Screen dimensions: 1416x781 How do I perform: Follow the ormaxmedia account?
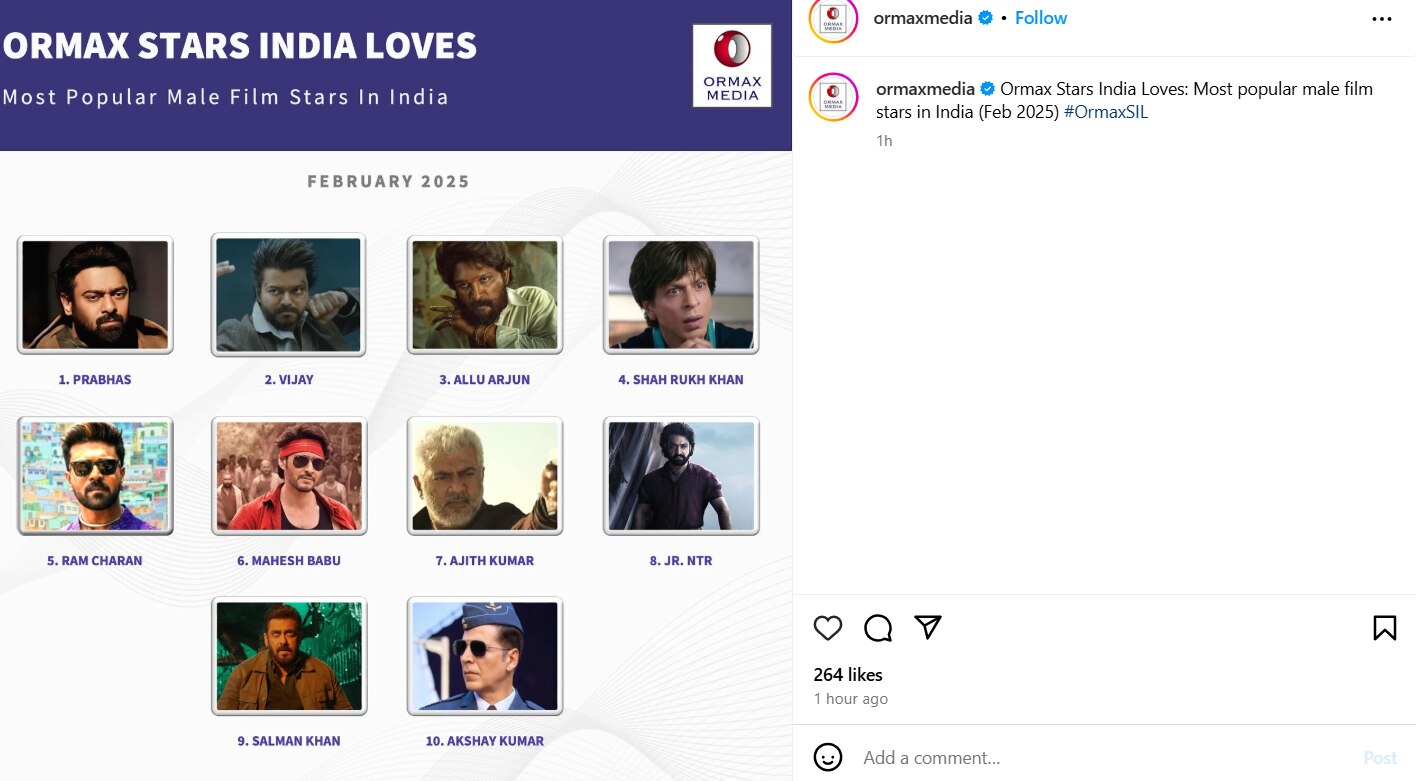tap(1040, 18)
